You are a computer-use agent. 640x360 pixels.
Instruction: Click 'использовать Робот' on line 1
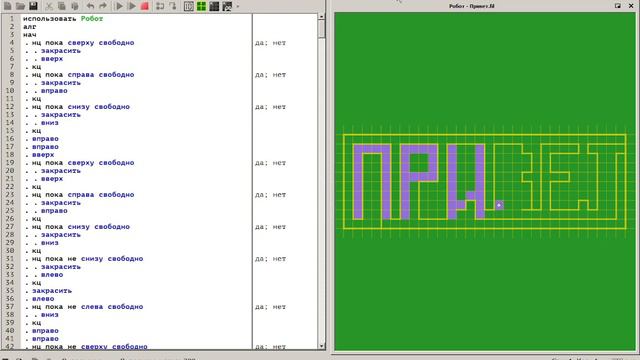point(63,19)
